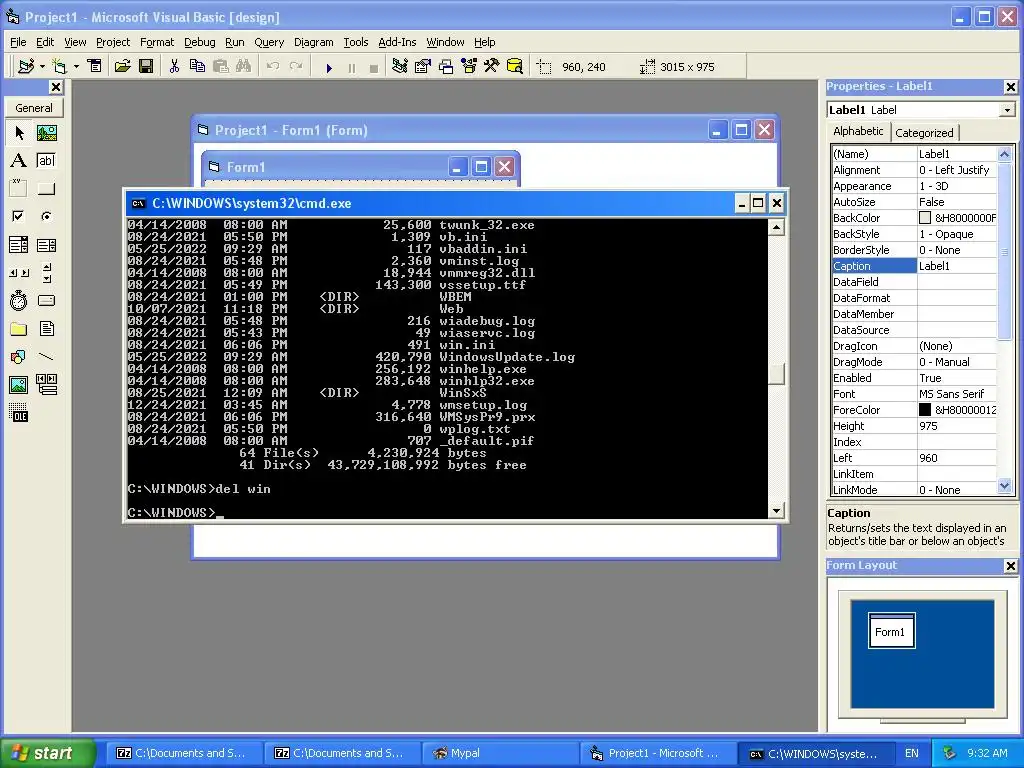Click the Break pause icon in the toolbar
The width and height of the screenshot is (1024, 768).
(352, 67)
